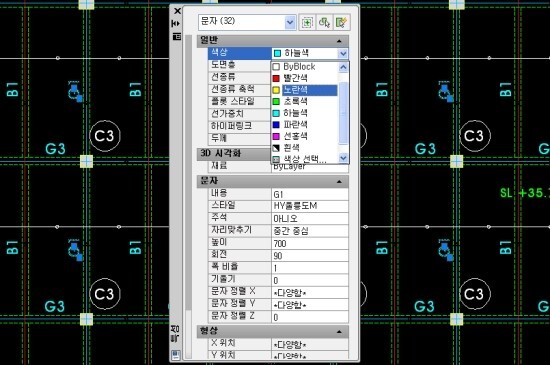Click the 자리맞추기 value 중간 중심
The width and height of the screenshot is (550, 365).
pyautogui.click(x=310, y=231)
